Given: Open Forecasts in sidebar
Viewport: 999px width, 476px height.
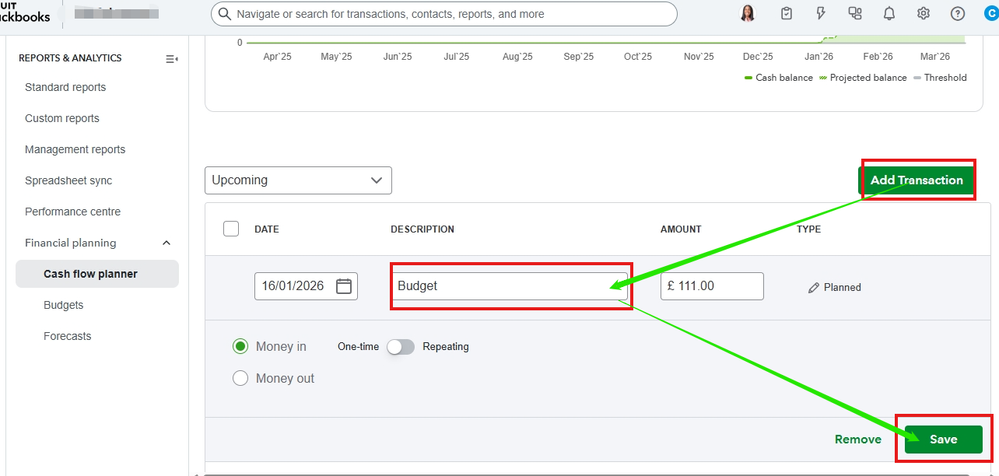Looking at the screenshot, I should (67, 336).
